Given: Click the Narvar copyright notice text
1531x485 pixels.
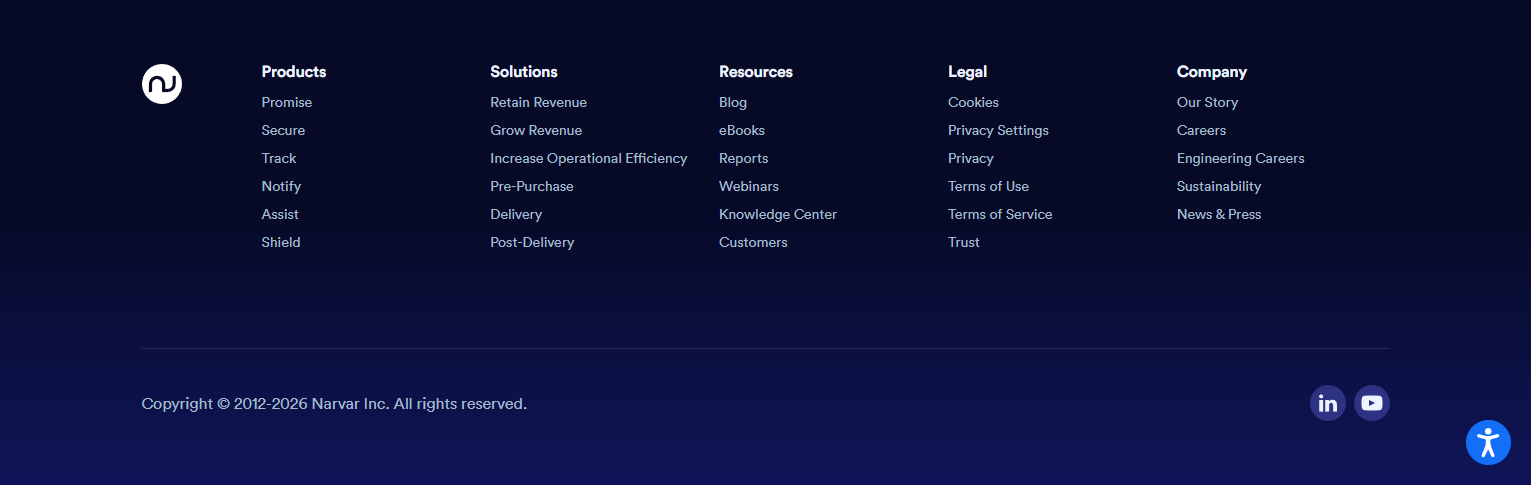Looking at the screenshot, I should coord(334,404).
